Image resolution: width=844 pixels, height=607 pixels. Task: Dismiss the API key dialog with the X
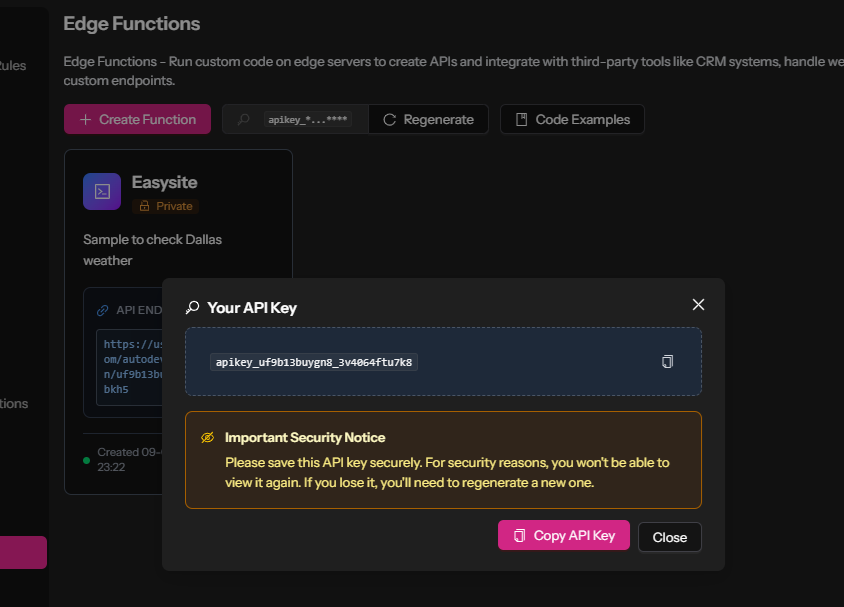coord(698,305)
